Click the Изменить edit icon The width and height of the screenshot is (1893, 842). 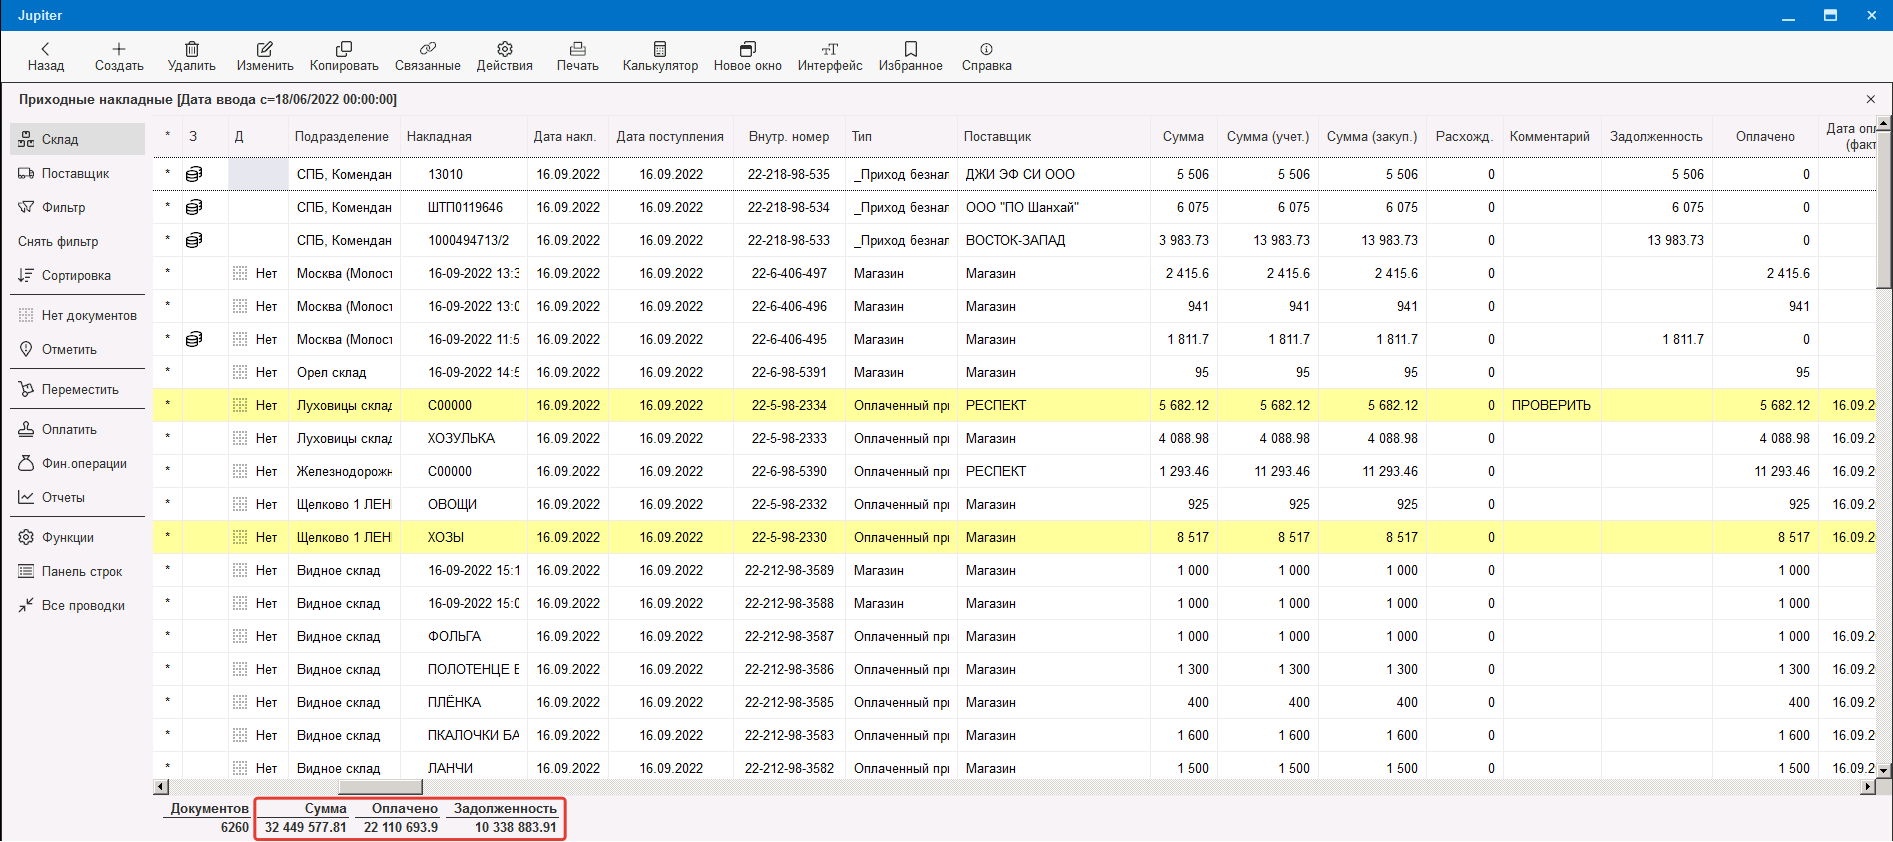[265, 49]
